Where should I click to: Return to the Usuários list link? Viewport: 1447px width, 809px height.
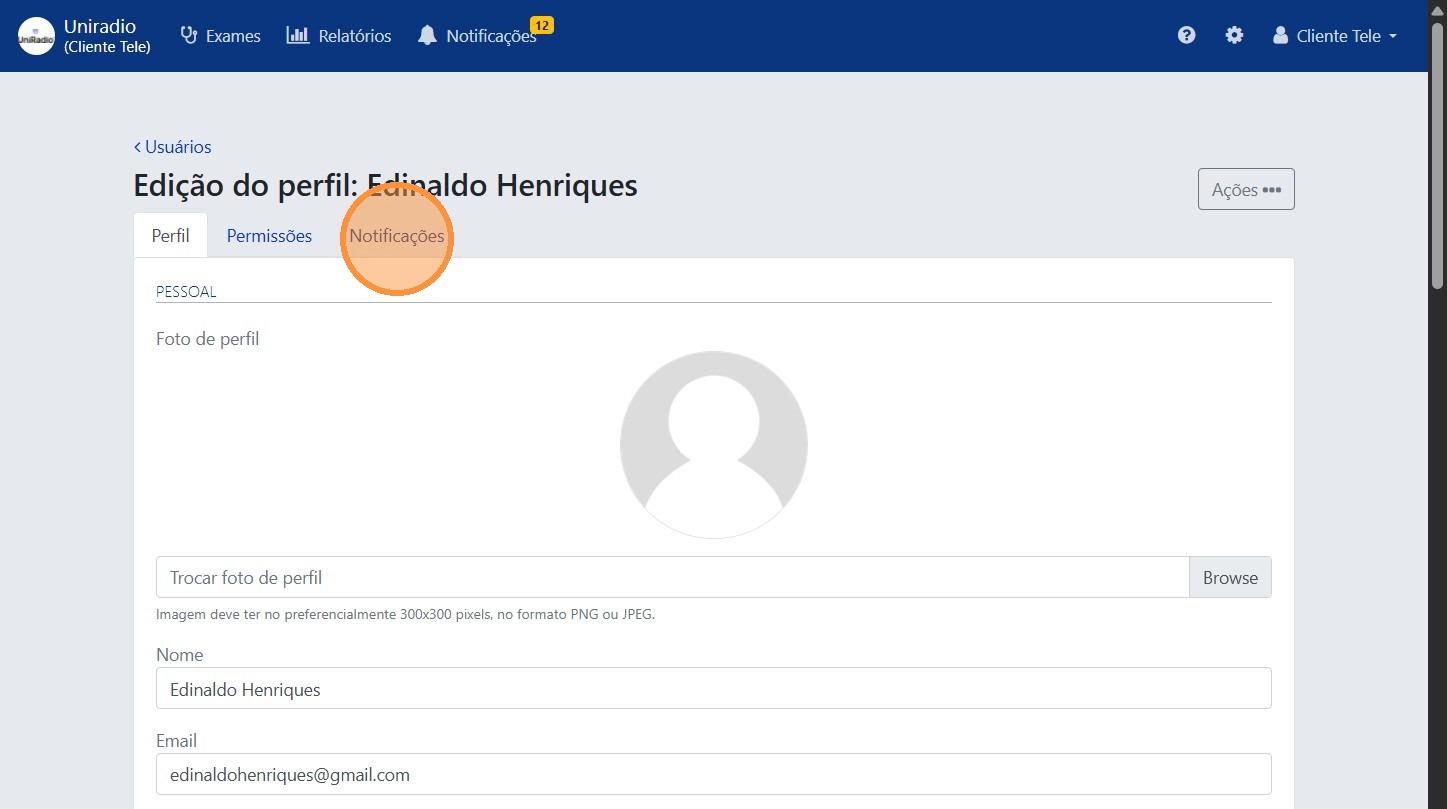coord(177,146)
